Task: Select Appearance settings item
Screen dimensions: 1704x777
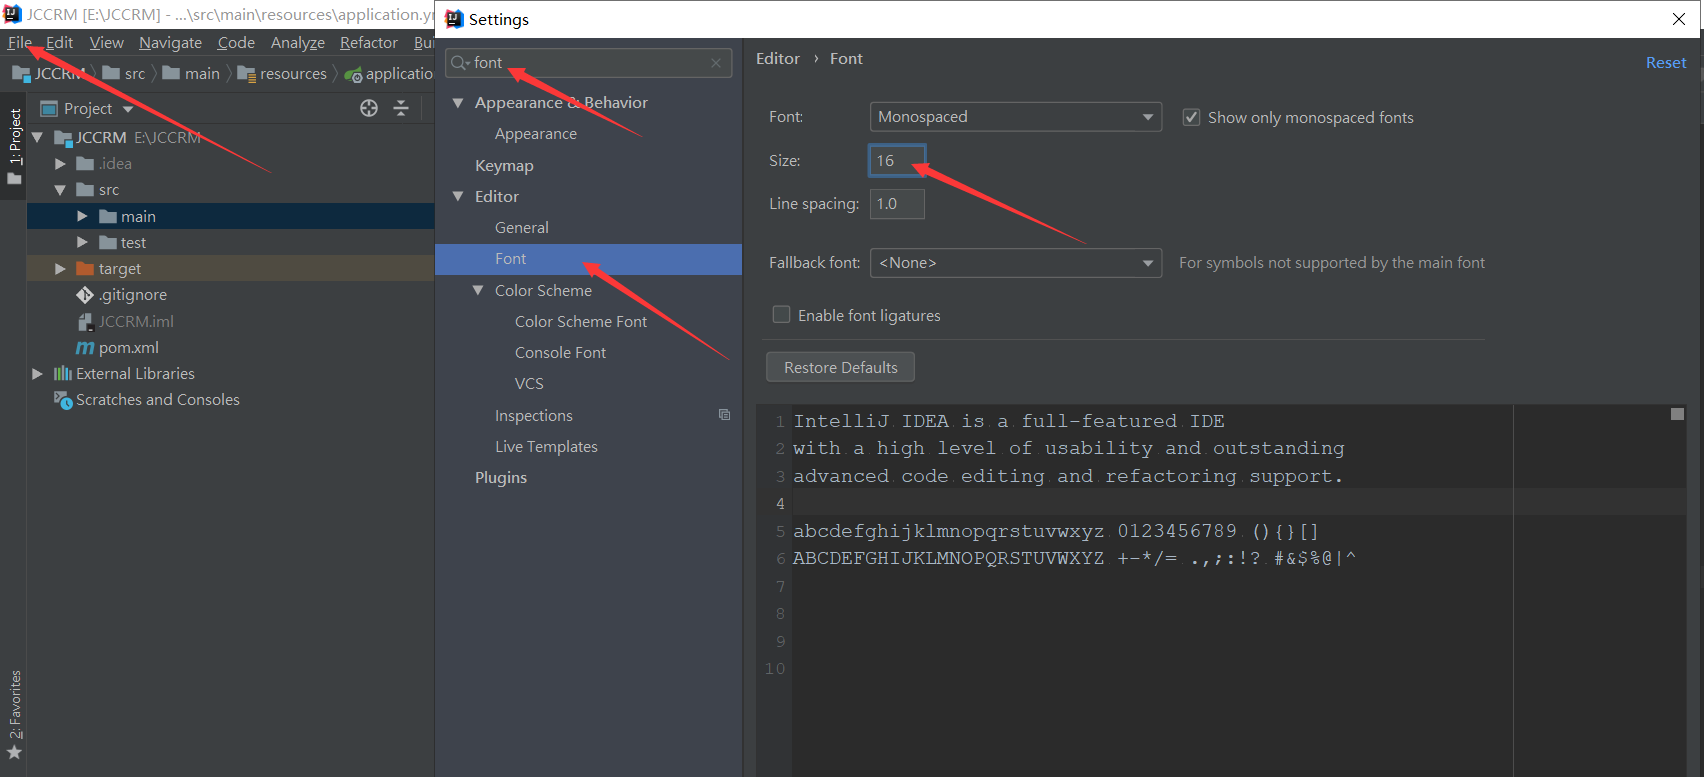Action: [536, 134]
